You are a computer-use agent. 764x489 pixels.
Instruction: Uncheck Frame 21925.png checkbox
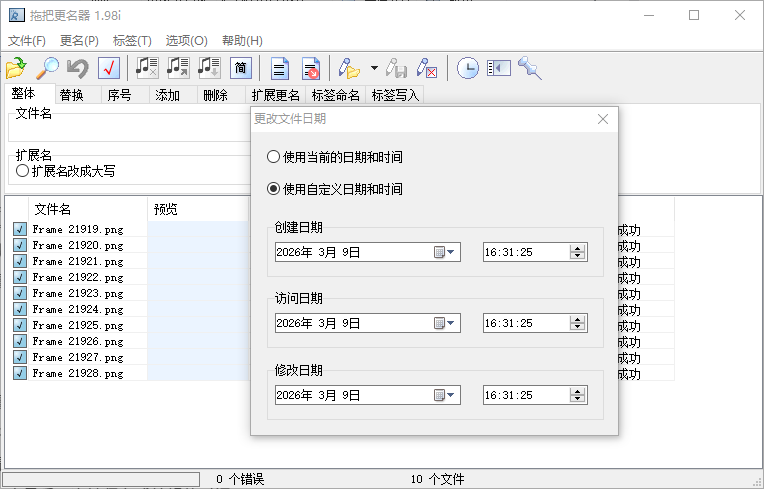pos(19,325)
